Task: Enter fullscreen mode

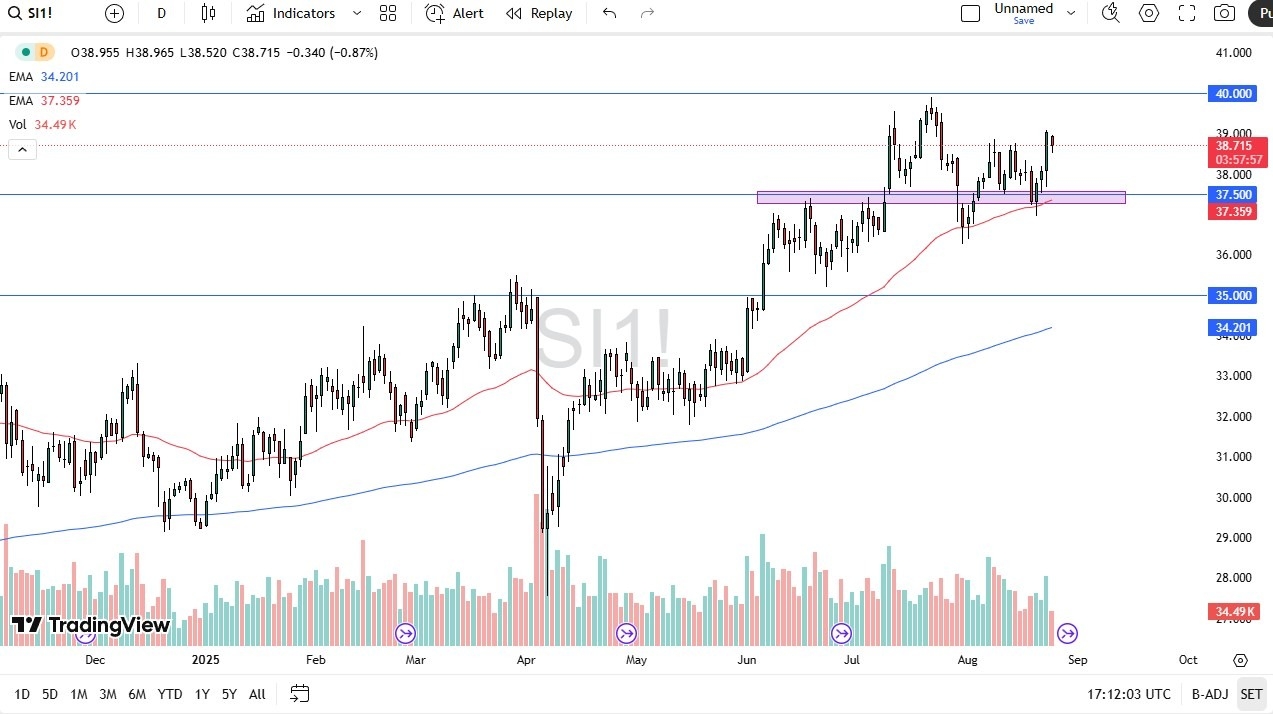Action: (1186, 13)
